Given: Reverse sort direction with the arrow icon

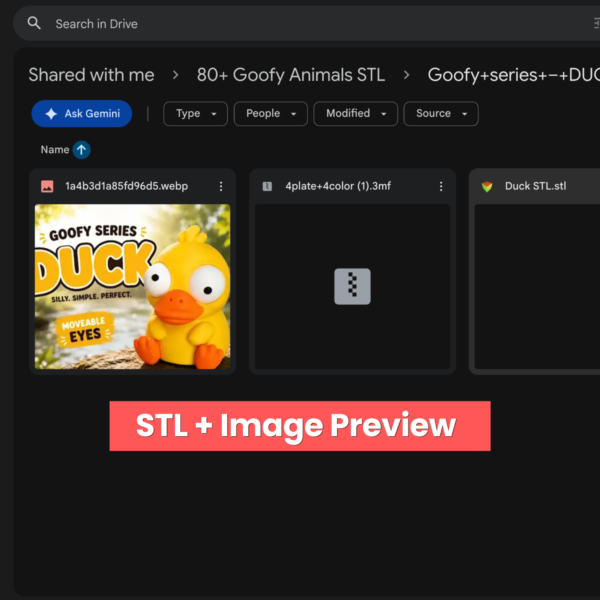Looking at the screenshot, I should point(82,150).
